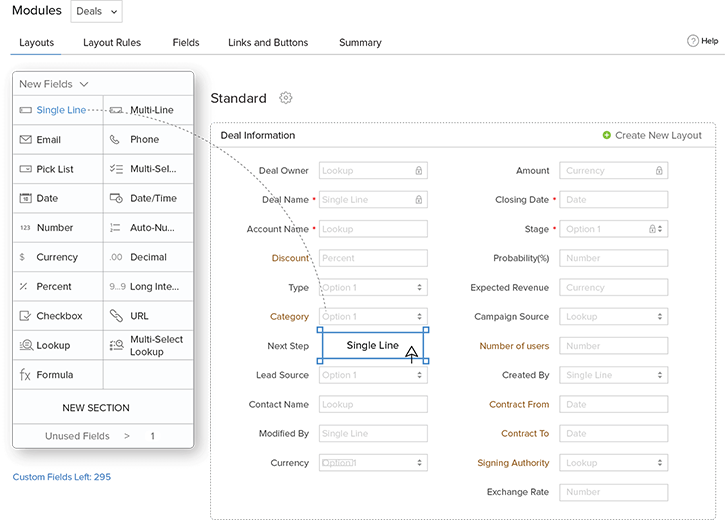Pick the Number field type
The image size is (725, 520).
[58, 228]
